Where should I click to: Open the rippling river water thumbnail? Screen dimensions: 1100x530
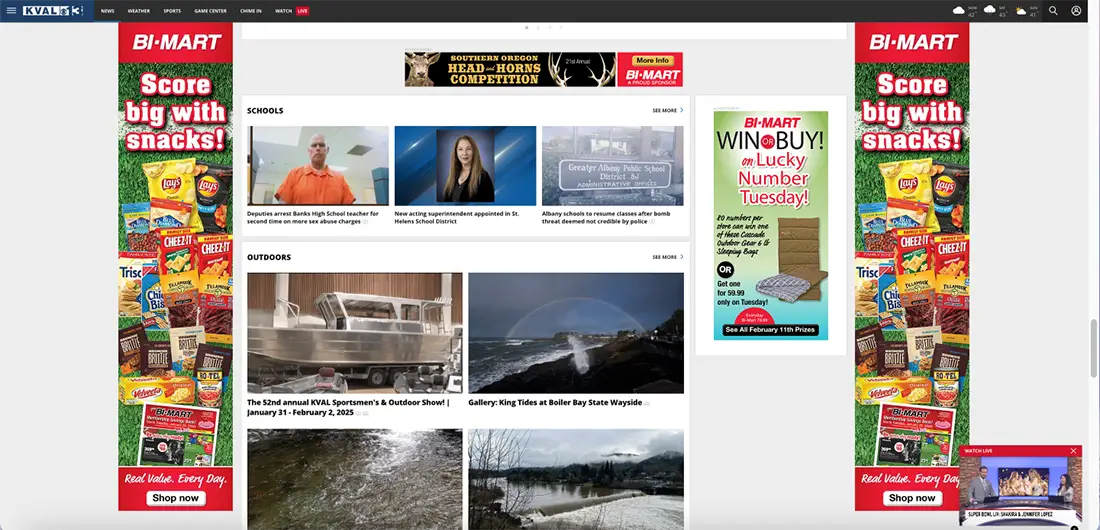pos(355,479)
